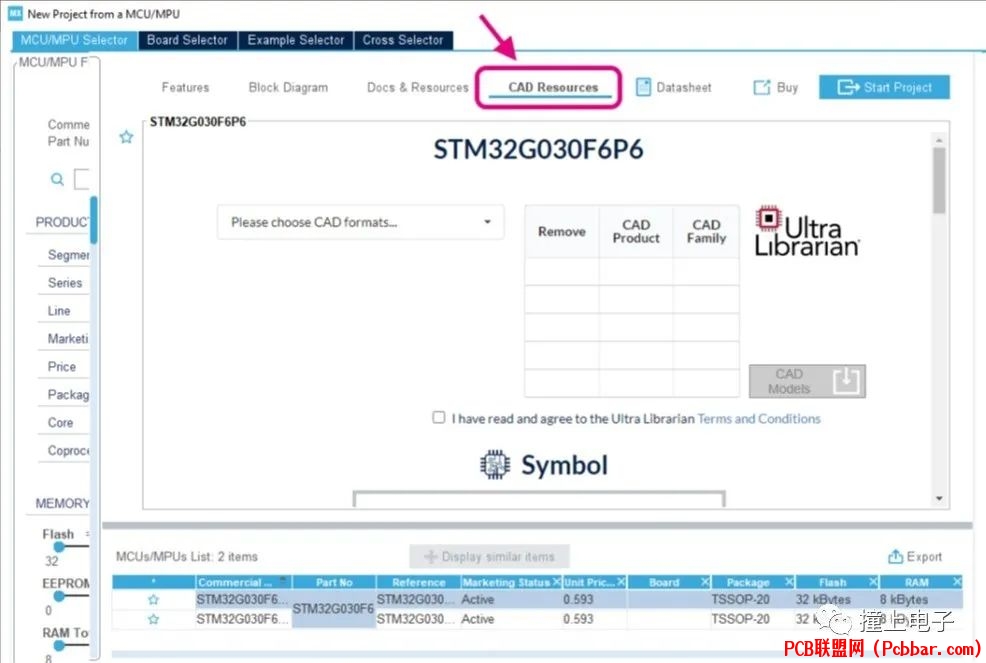Click Display similar items button

(x=489, y=556)
